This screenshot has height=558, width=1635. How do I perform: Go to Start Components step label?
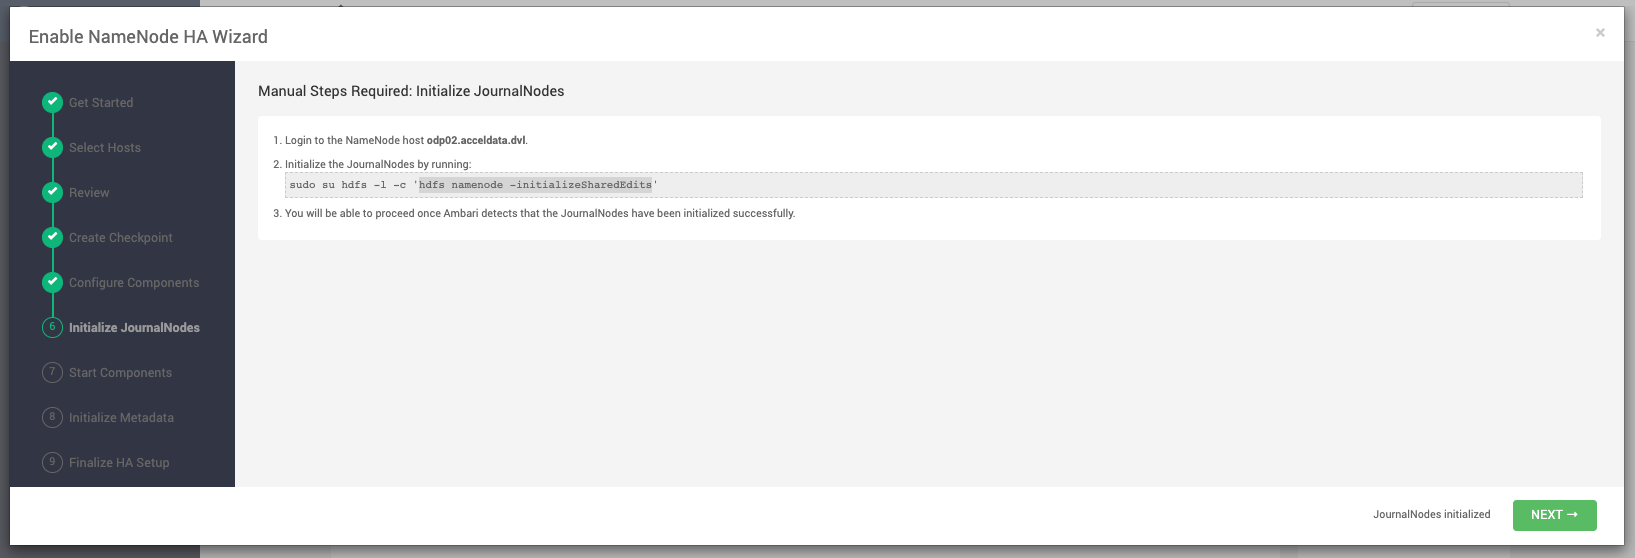pyautogui.click(x=120, y=373)
